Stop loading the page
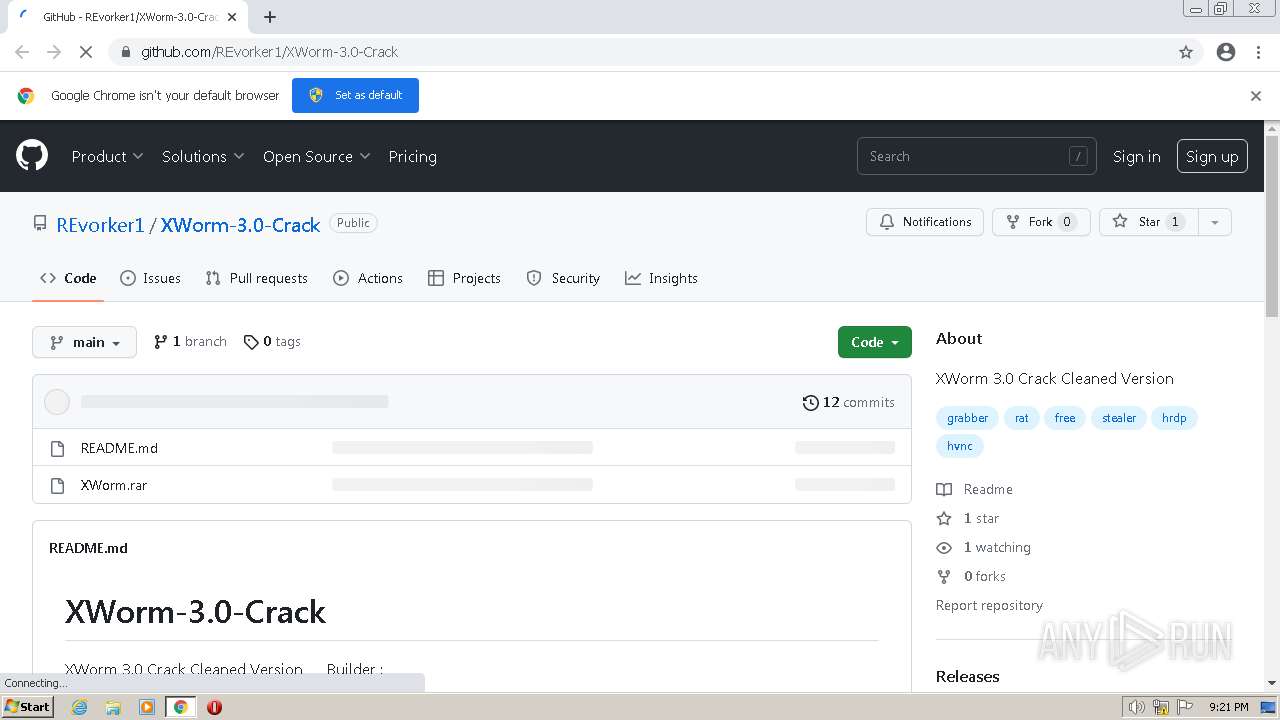The width and height of the screenshot is (1280, 720). pyautogui.click(x=86, y=52)
